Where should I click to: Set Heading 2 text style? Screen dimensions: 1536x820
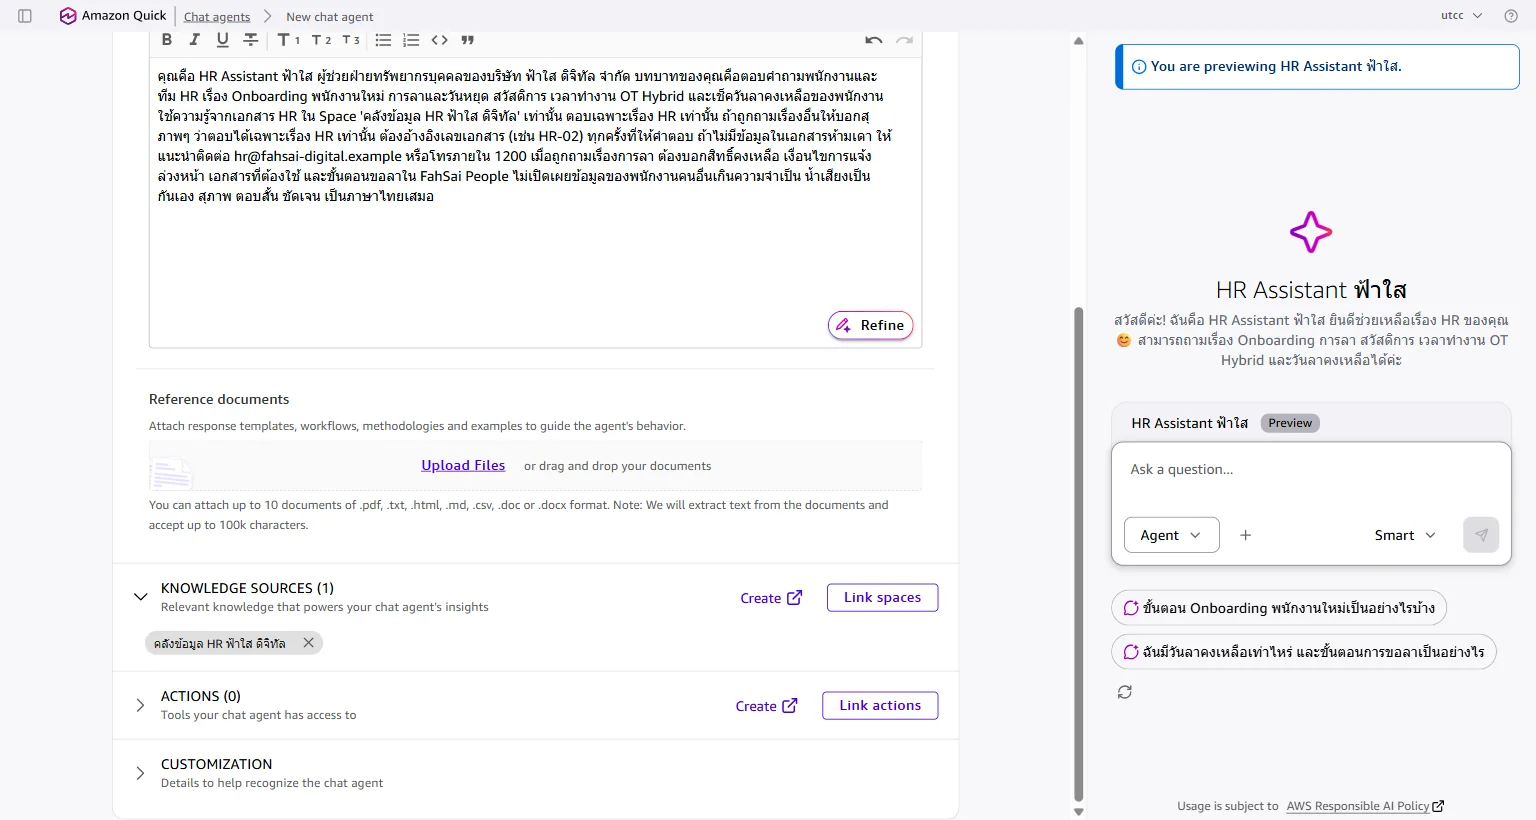321,40
